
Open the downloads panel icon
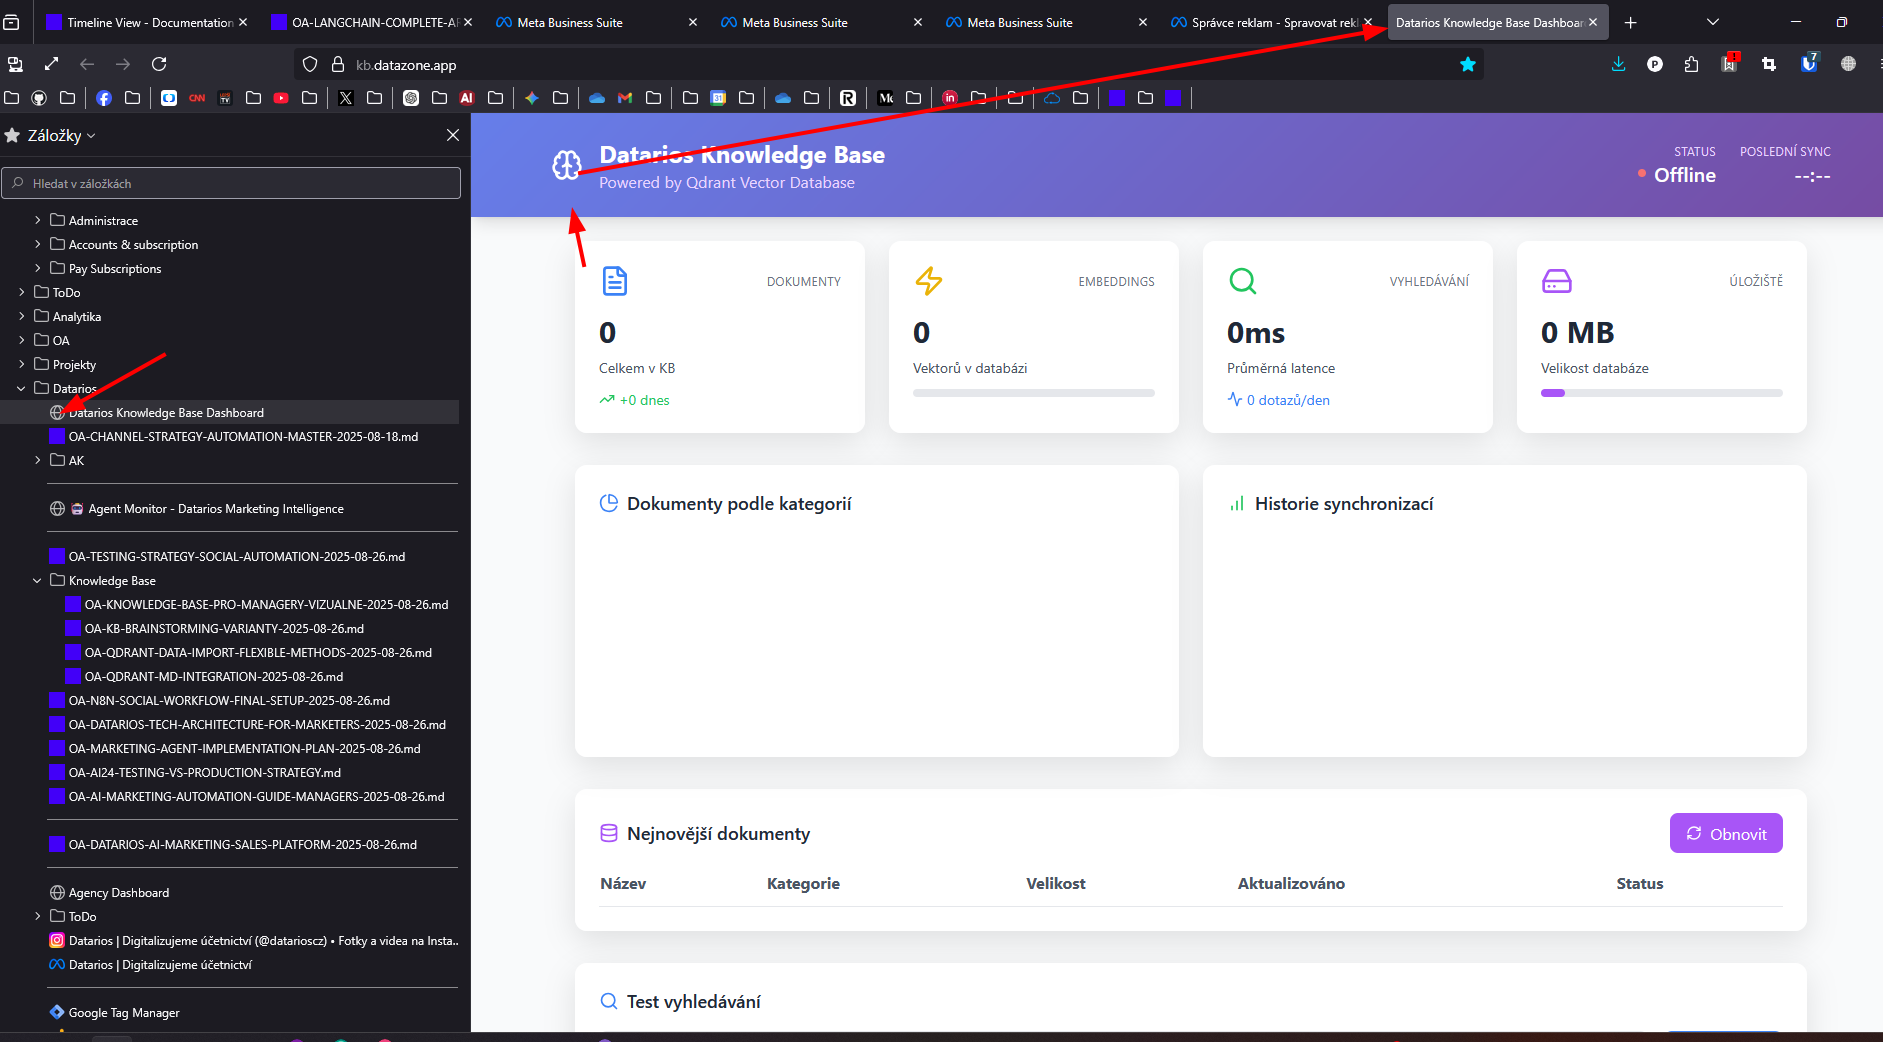(x=1618, y=64)
